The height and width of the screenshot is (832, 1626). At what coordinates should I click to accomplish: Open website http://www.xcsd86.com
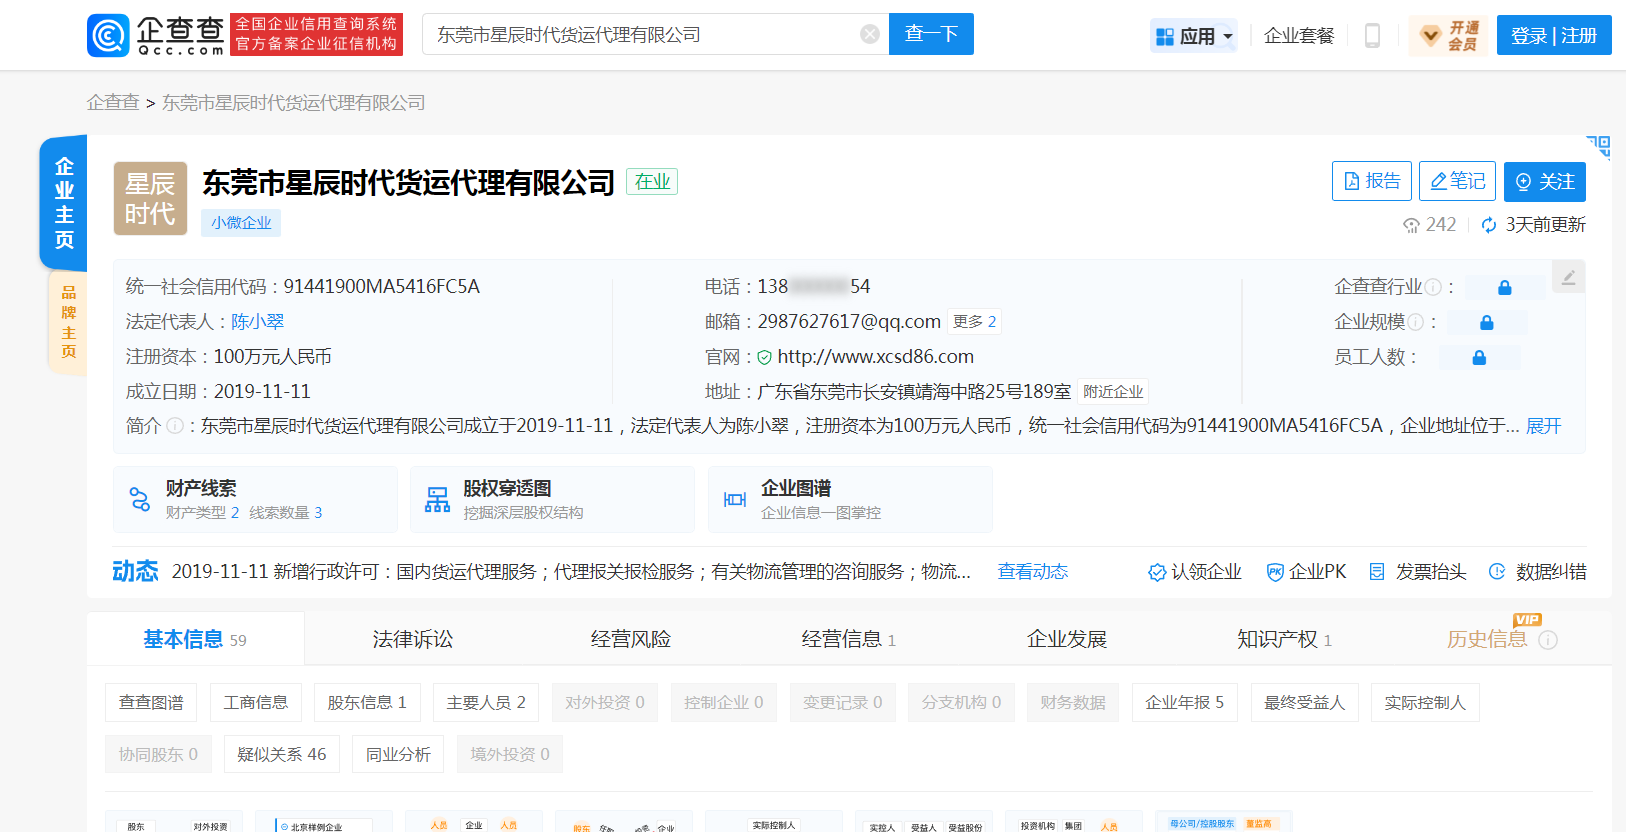pyautogui.click(x=875, y=357)
